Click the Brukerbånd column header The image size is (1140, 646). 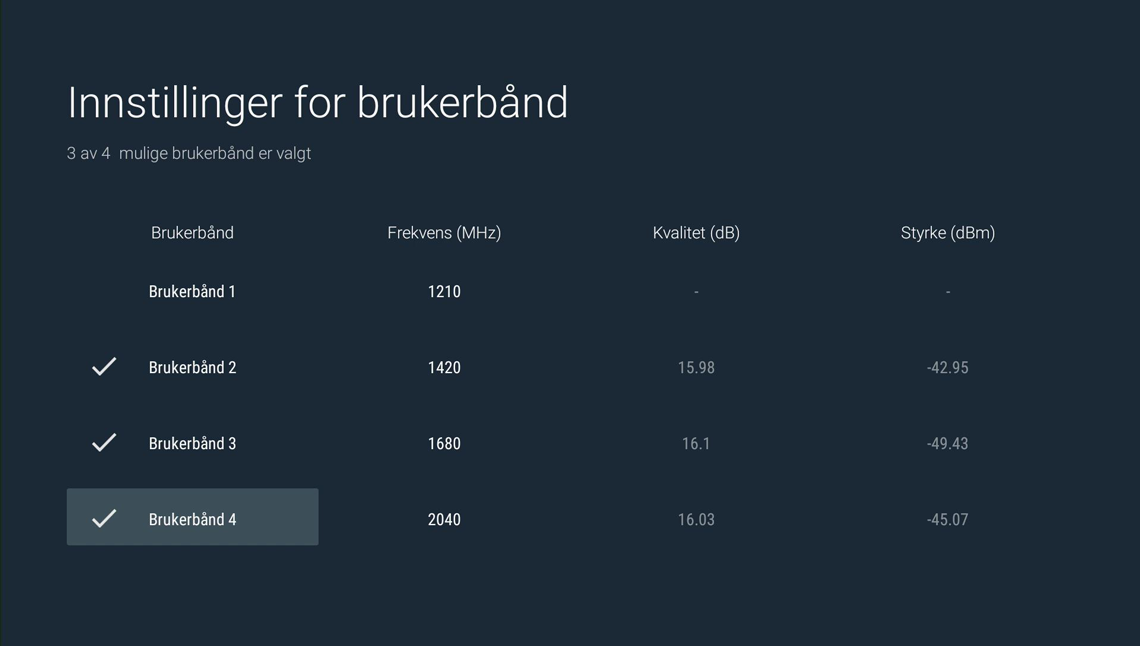point(192,232)
